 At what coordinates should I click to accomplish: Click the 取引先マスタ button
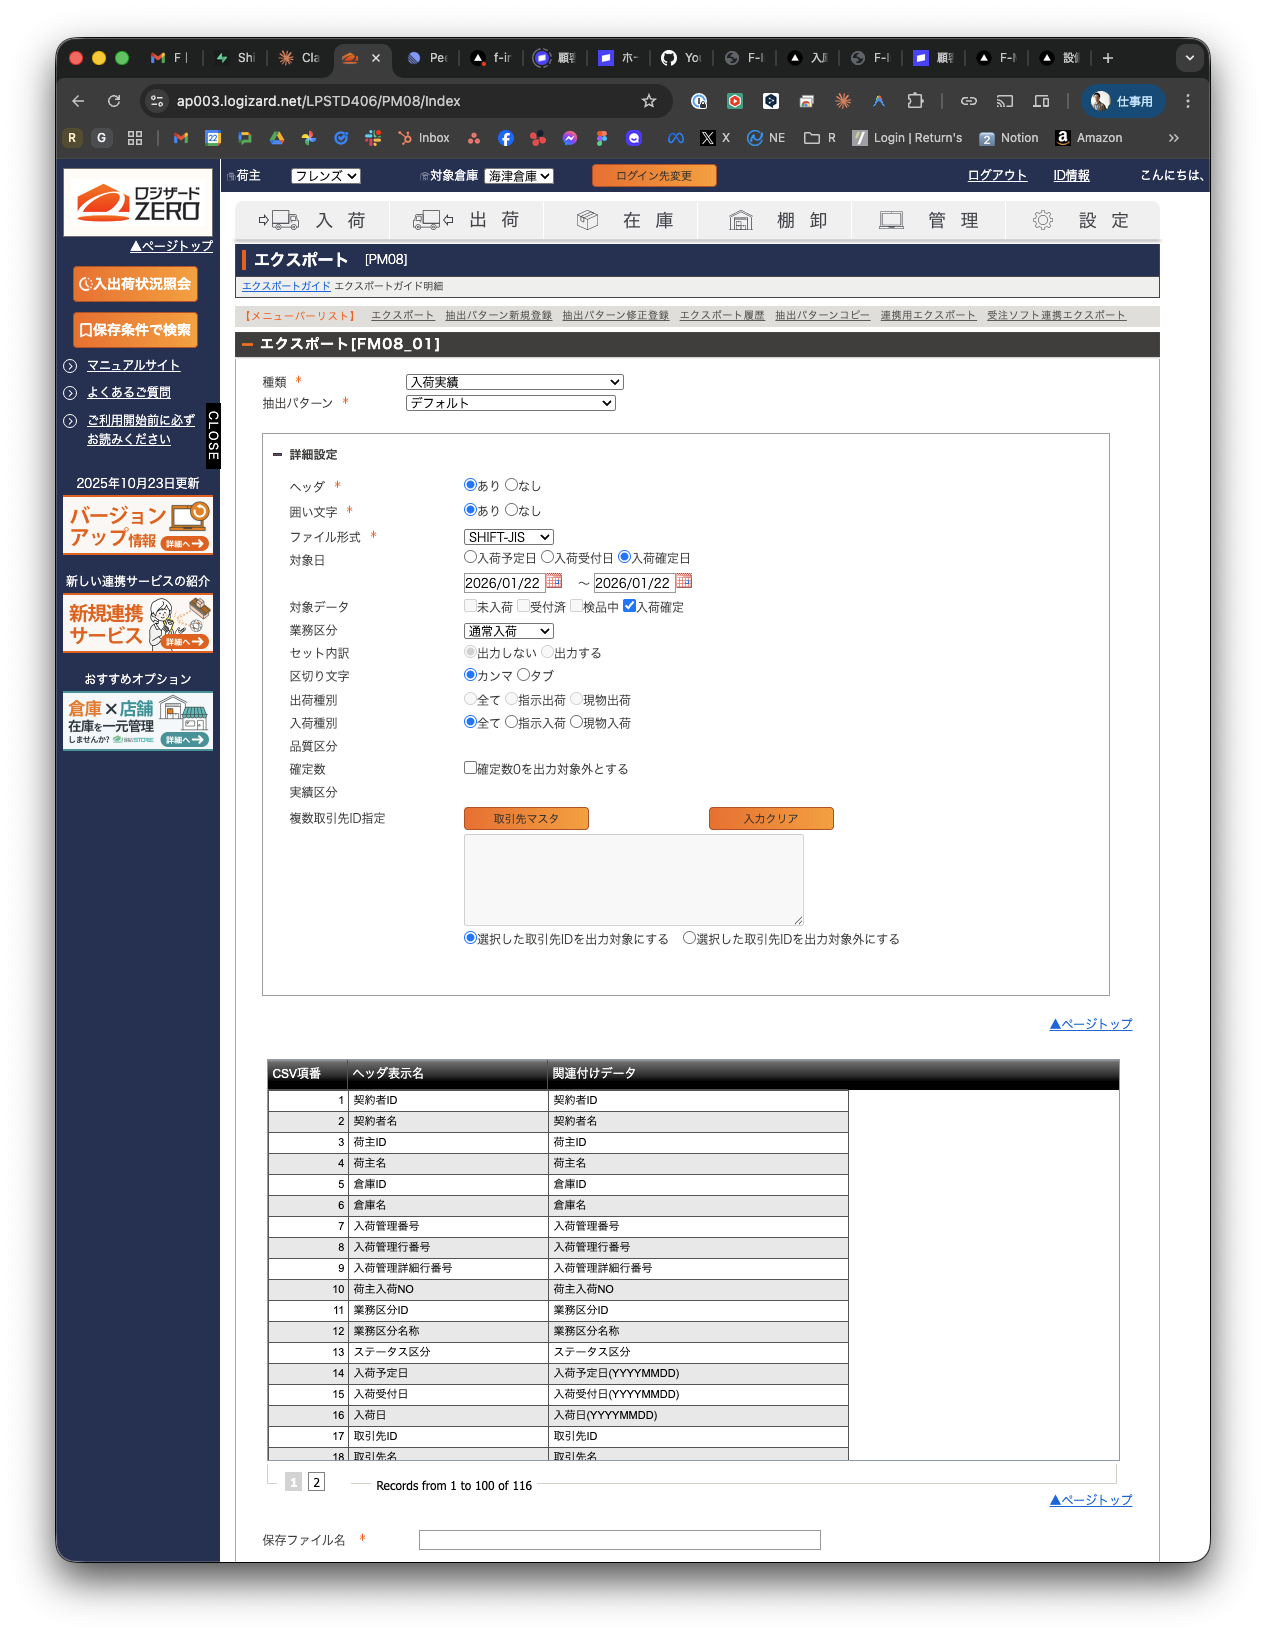click(x=526, y=819)
